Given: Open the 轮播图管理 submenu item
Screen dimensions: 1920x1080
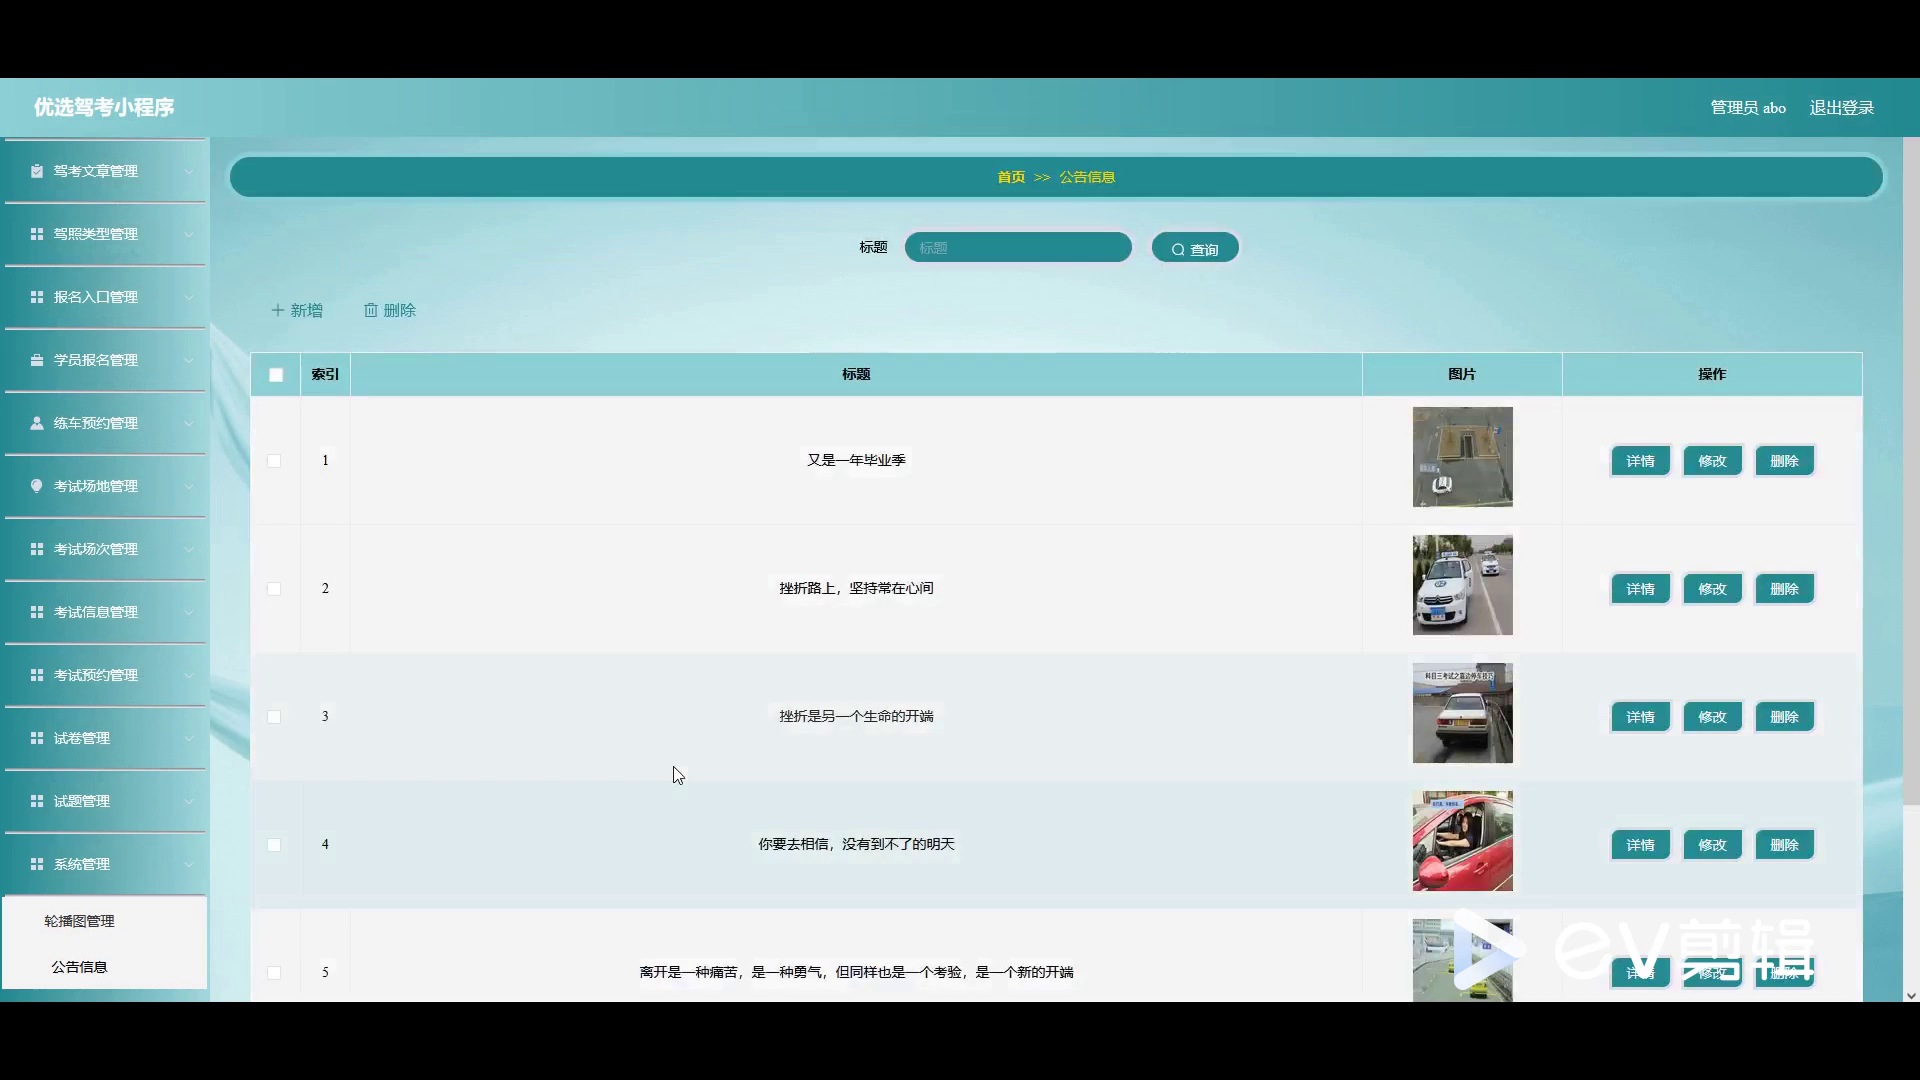Looking at the screenshot, I should (x=104, y=921).
